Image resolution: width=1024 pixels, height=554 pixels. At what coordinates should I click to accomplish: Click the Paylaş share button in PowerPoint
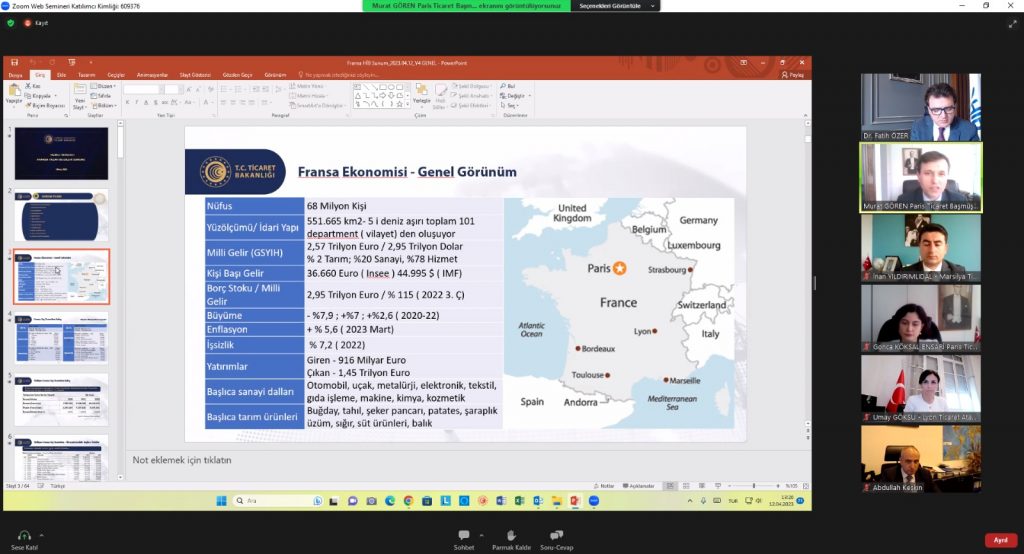point(793,75)
